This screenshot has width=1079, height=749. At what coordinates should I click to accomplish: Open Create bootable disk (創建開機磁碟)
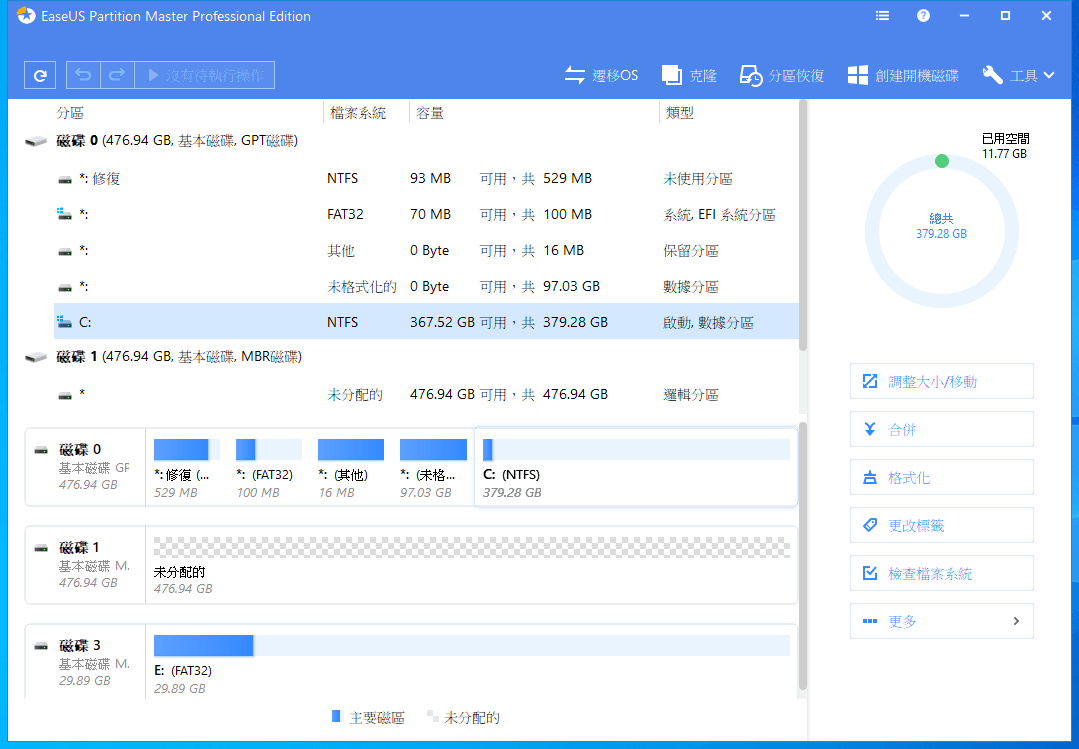pos(903,75)
